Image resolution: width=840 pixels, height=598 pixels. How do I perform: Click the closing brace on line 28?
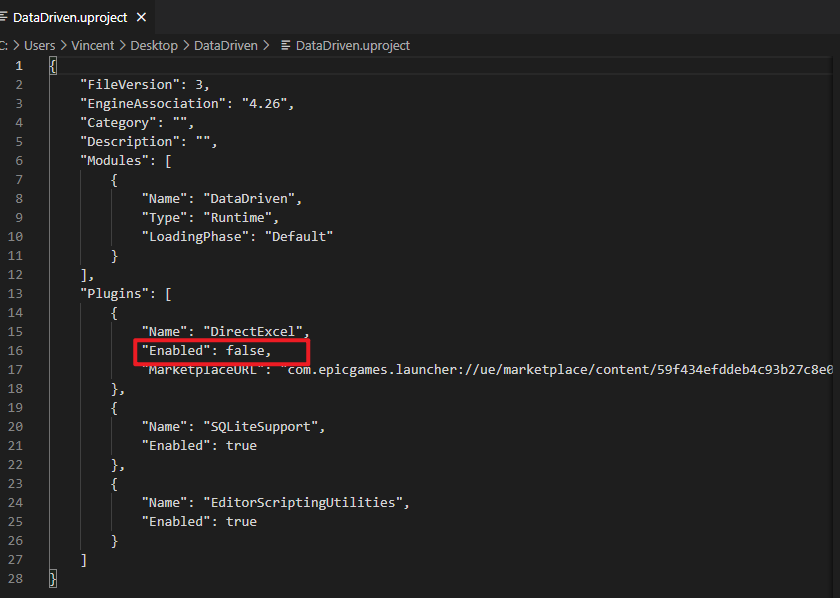coord(52,579)
